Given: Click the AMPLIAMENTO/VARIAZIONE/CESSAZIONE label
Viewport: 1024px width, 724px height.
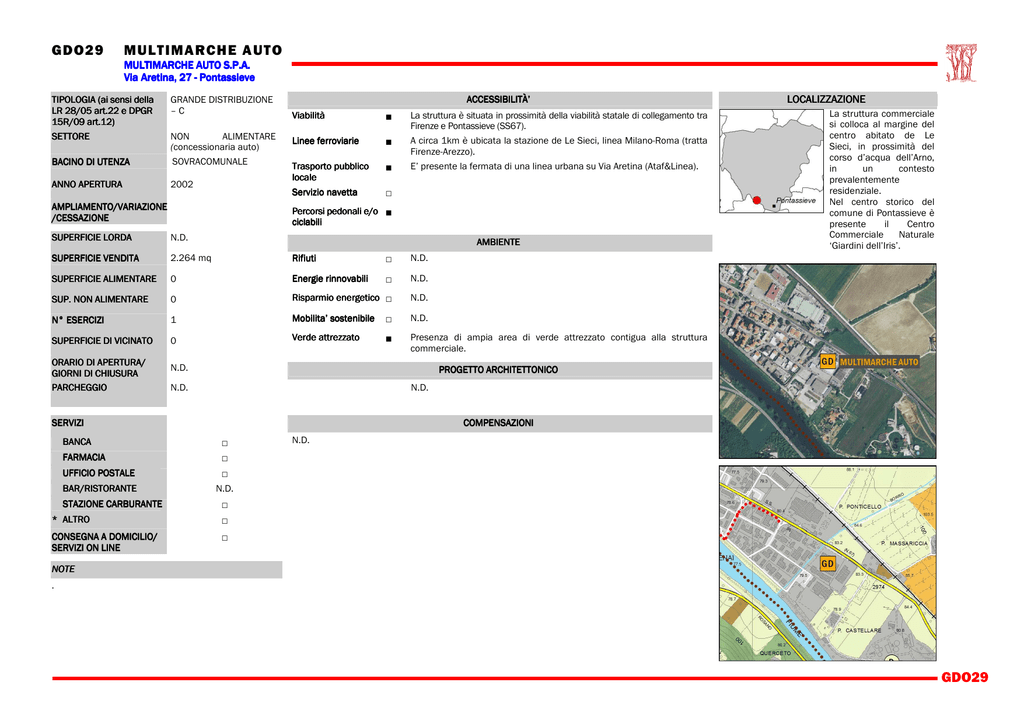Looking at the screenshot, I should (109, 212).
